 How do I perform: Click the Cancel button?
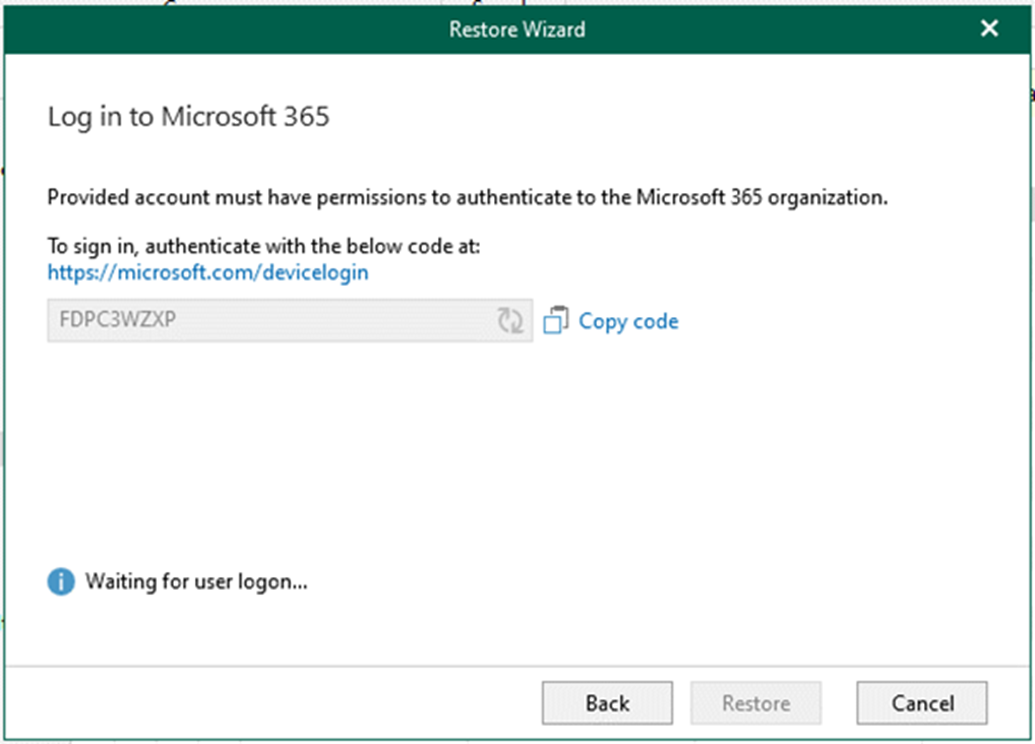click(x=920, y=703)
